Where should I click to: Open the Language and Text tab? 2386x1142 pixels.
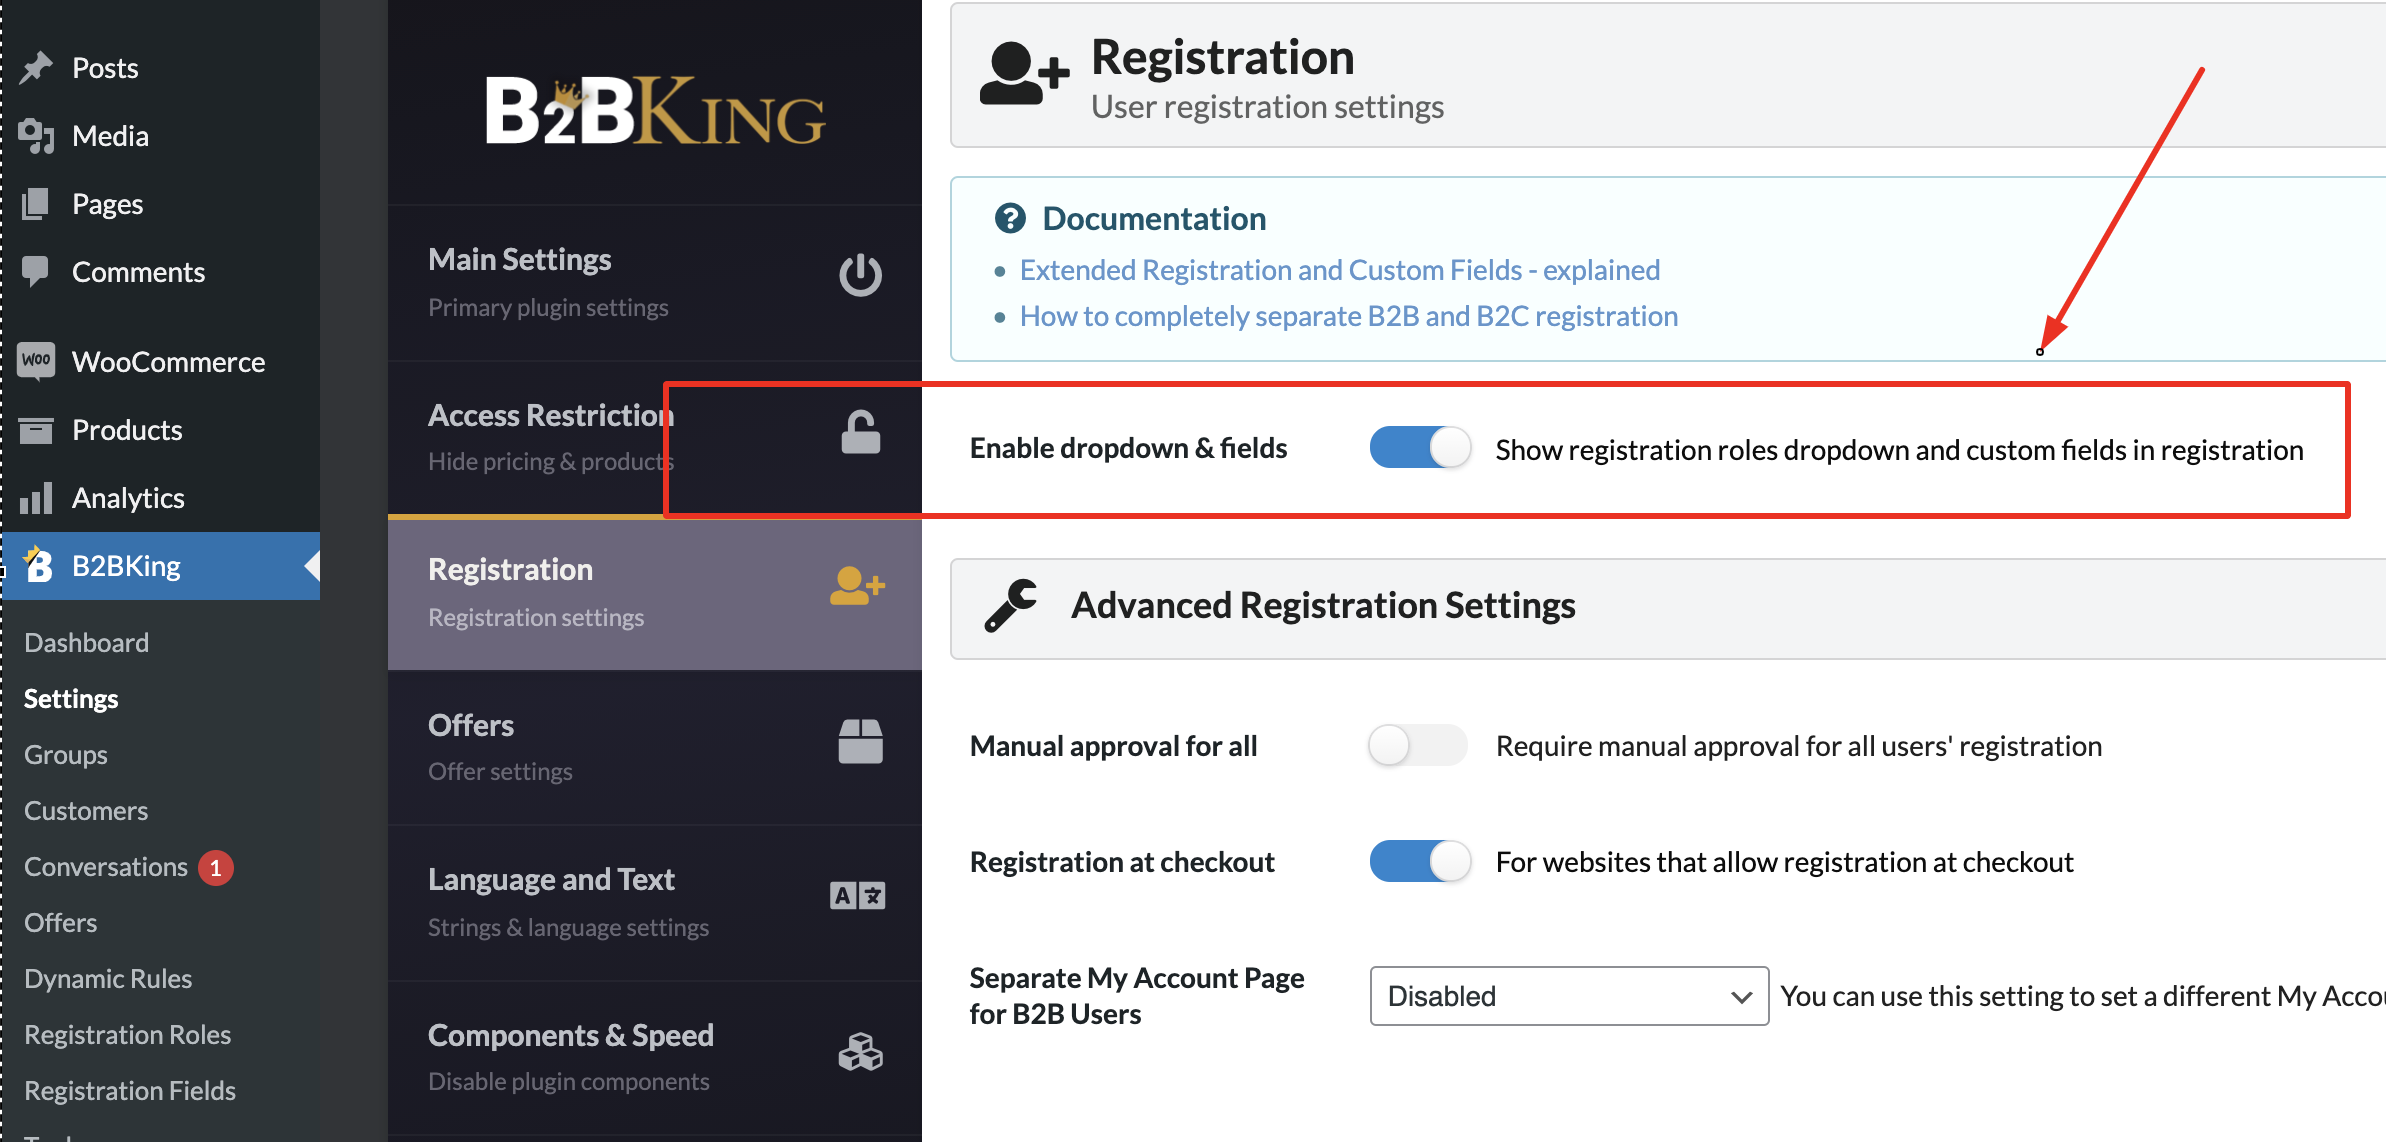(x=655, y=903)
